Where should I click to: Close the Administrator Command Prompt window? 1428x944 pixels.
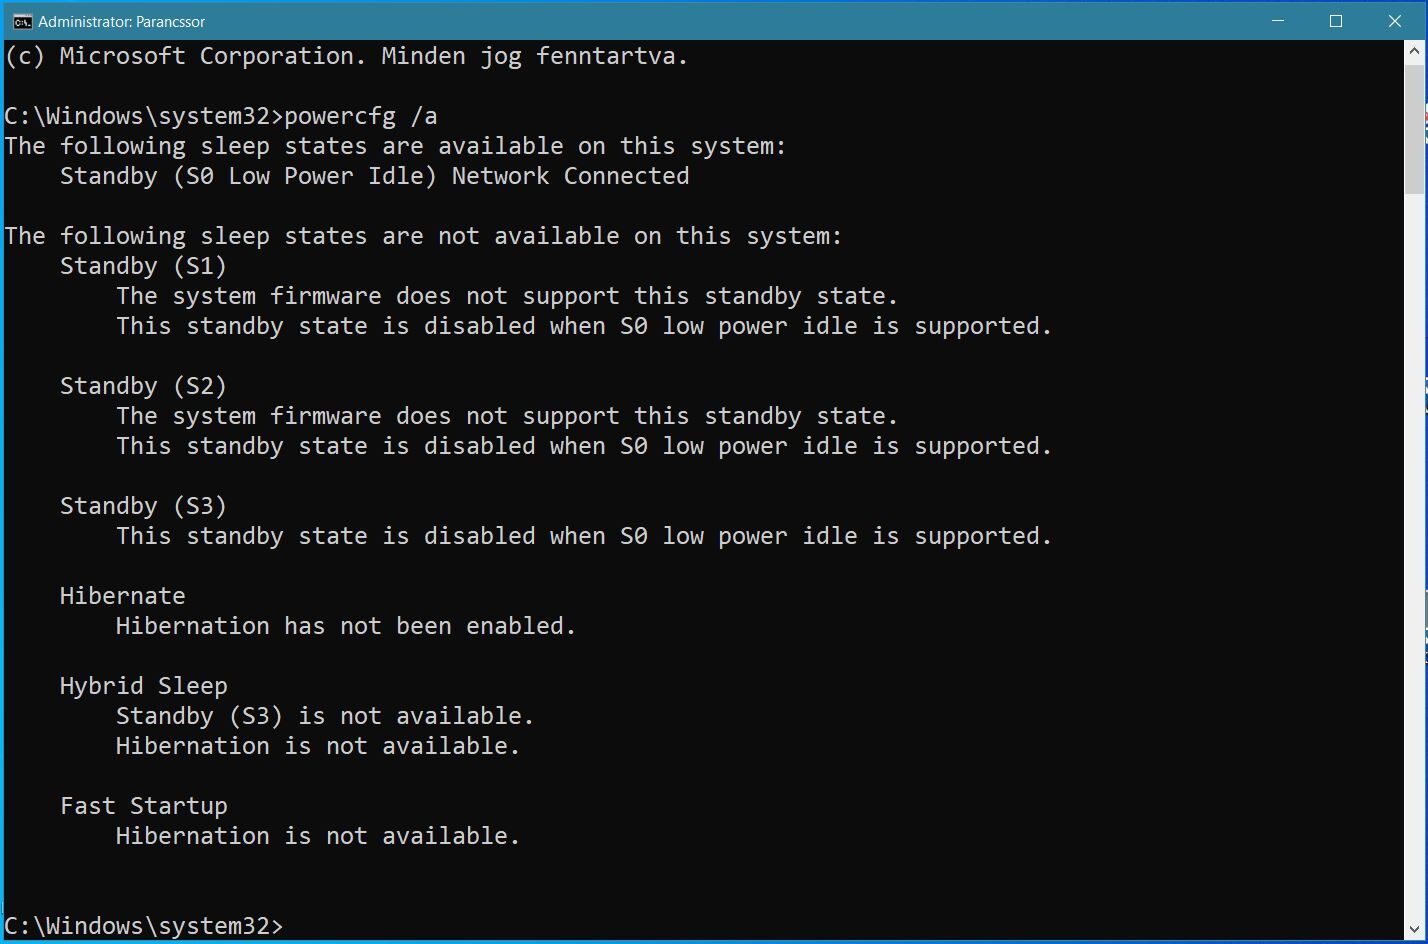tap(1394, 21)
